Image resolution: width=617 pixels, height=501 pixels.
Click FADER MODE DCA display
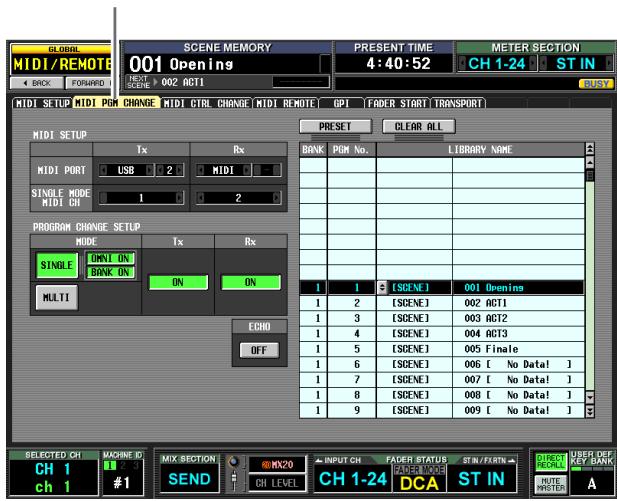pos(419,478)
